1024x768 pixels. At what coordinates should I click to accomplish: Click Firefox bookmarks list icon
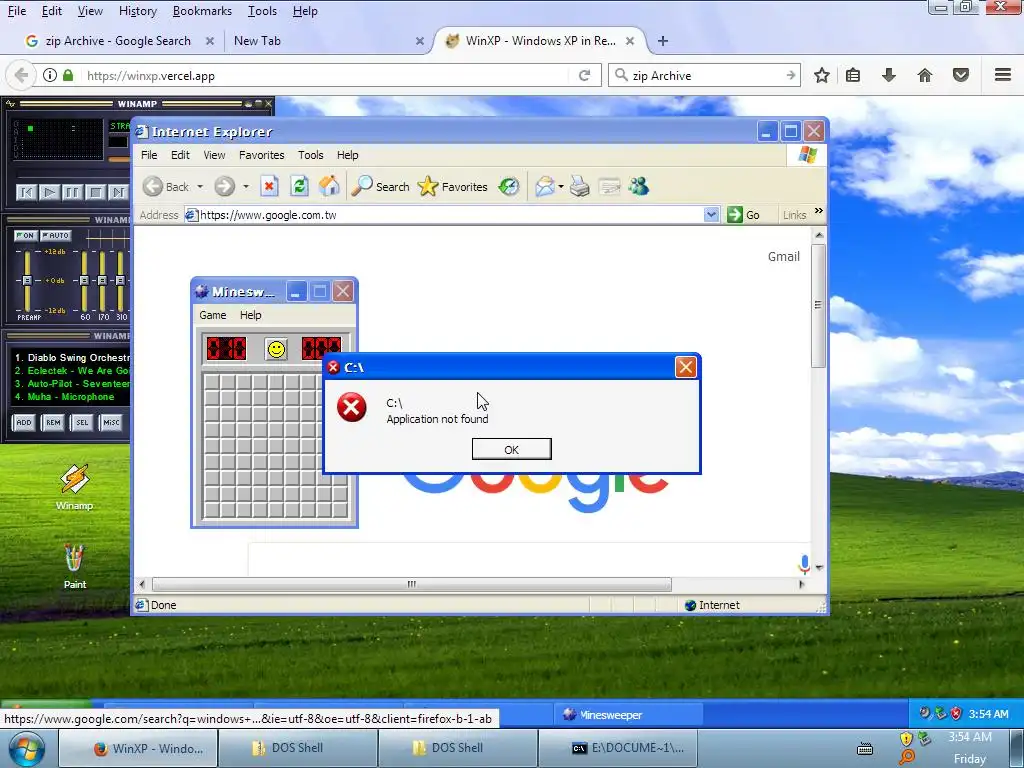point(853,76)
